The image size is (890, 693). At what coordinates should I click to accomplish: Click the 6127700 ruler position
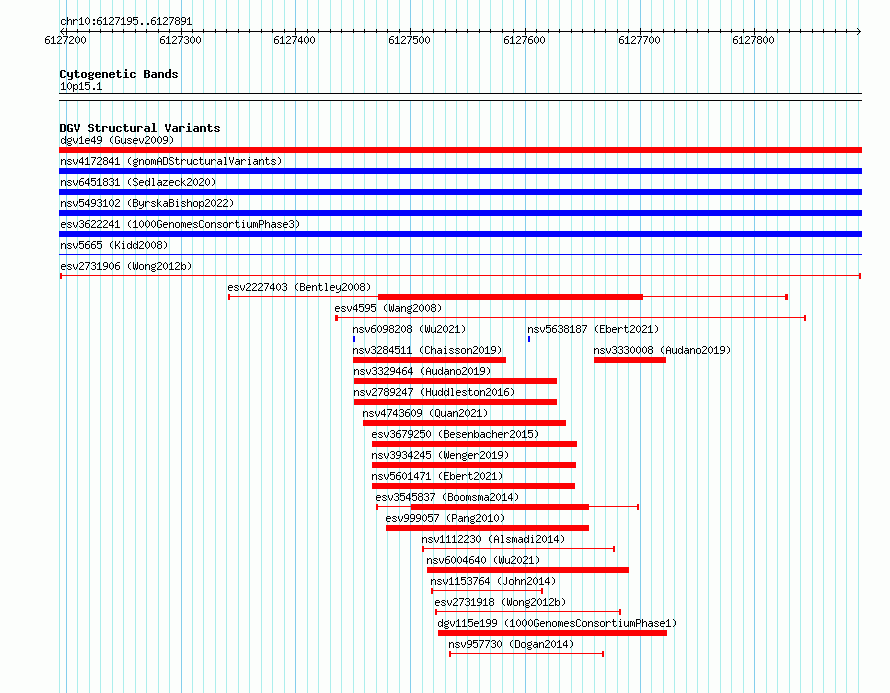coord(639,40)
